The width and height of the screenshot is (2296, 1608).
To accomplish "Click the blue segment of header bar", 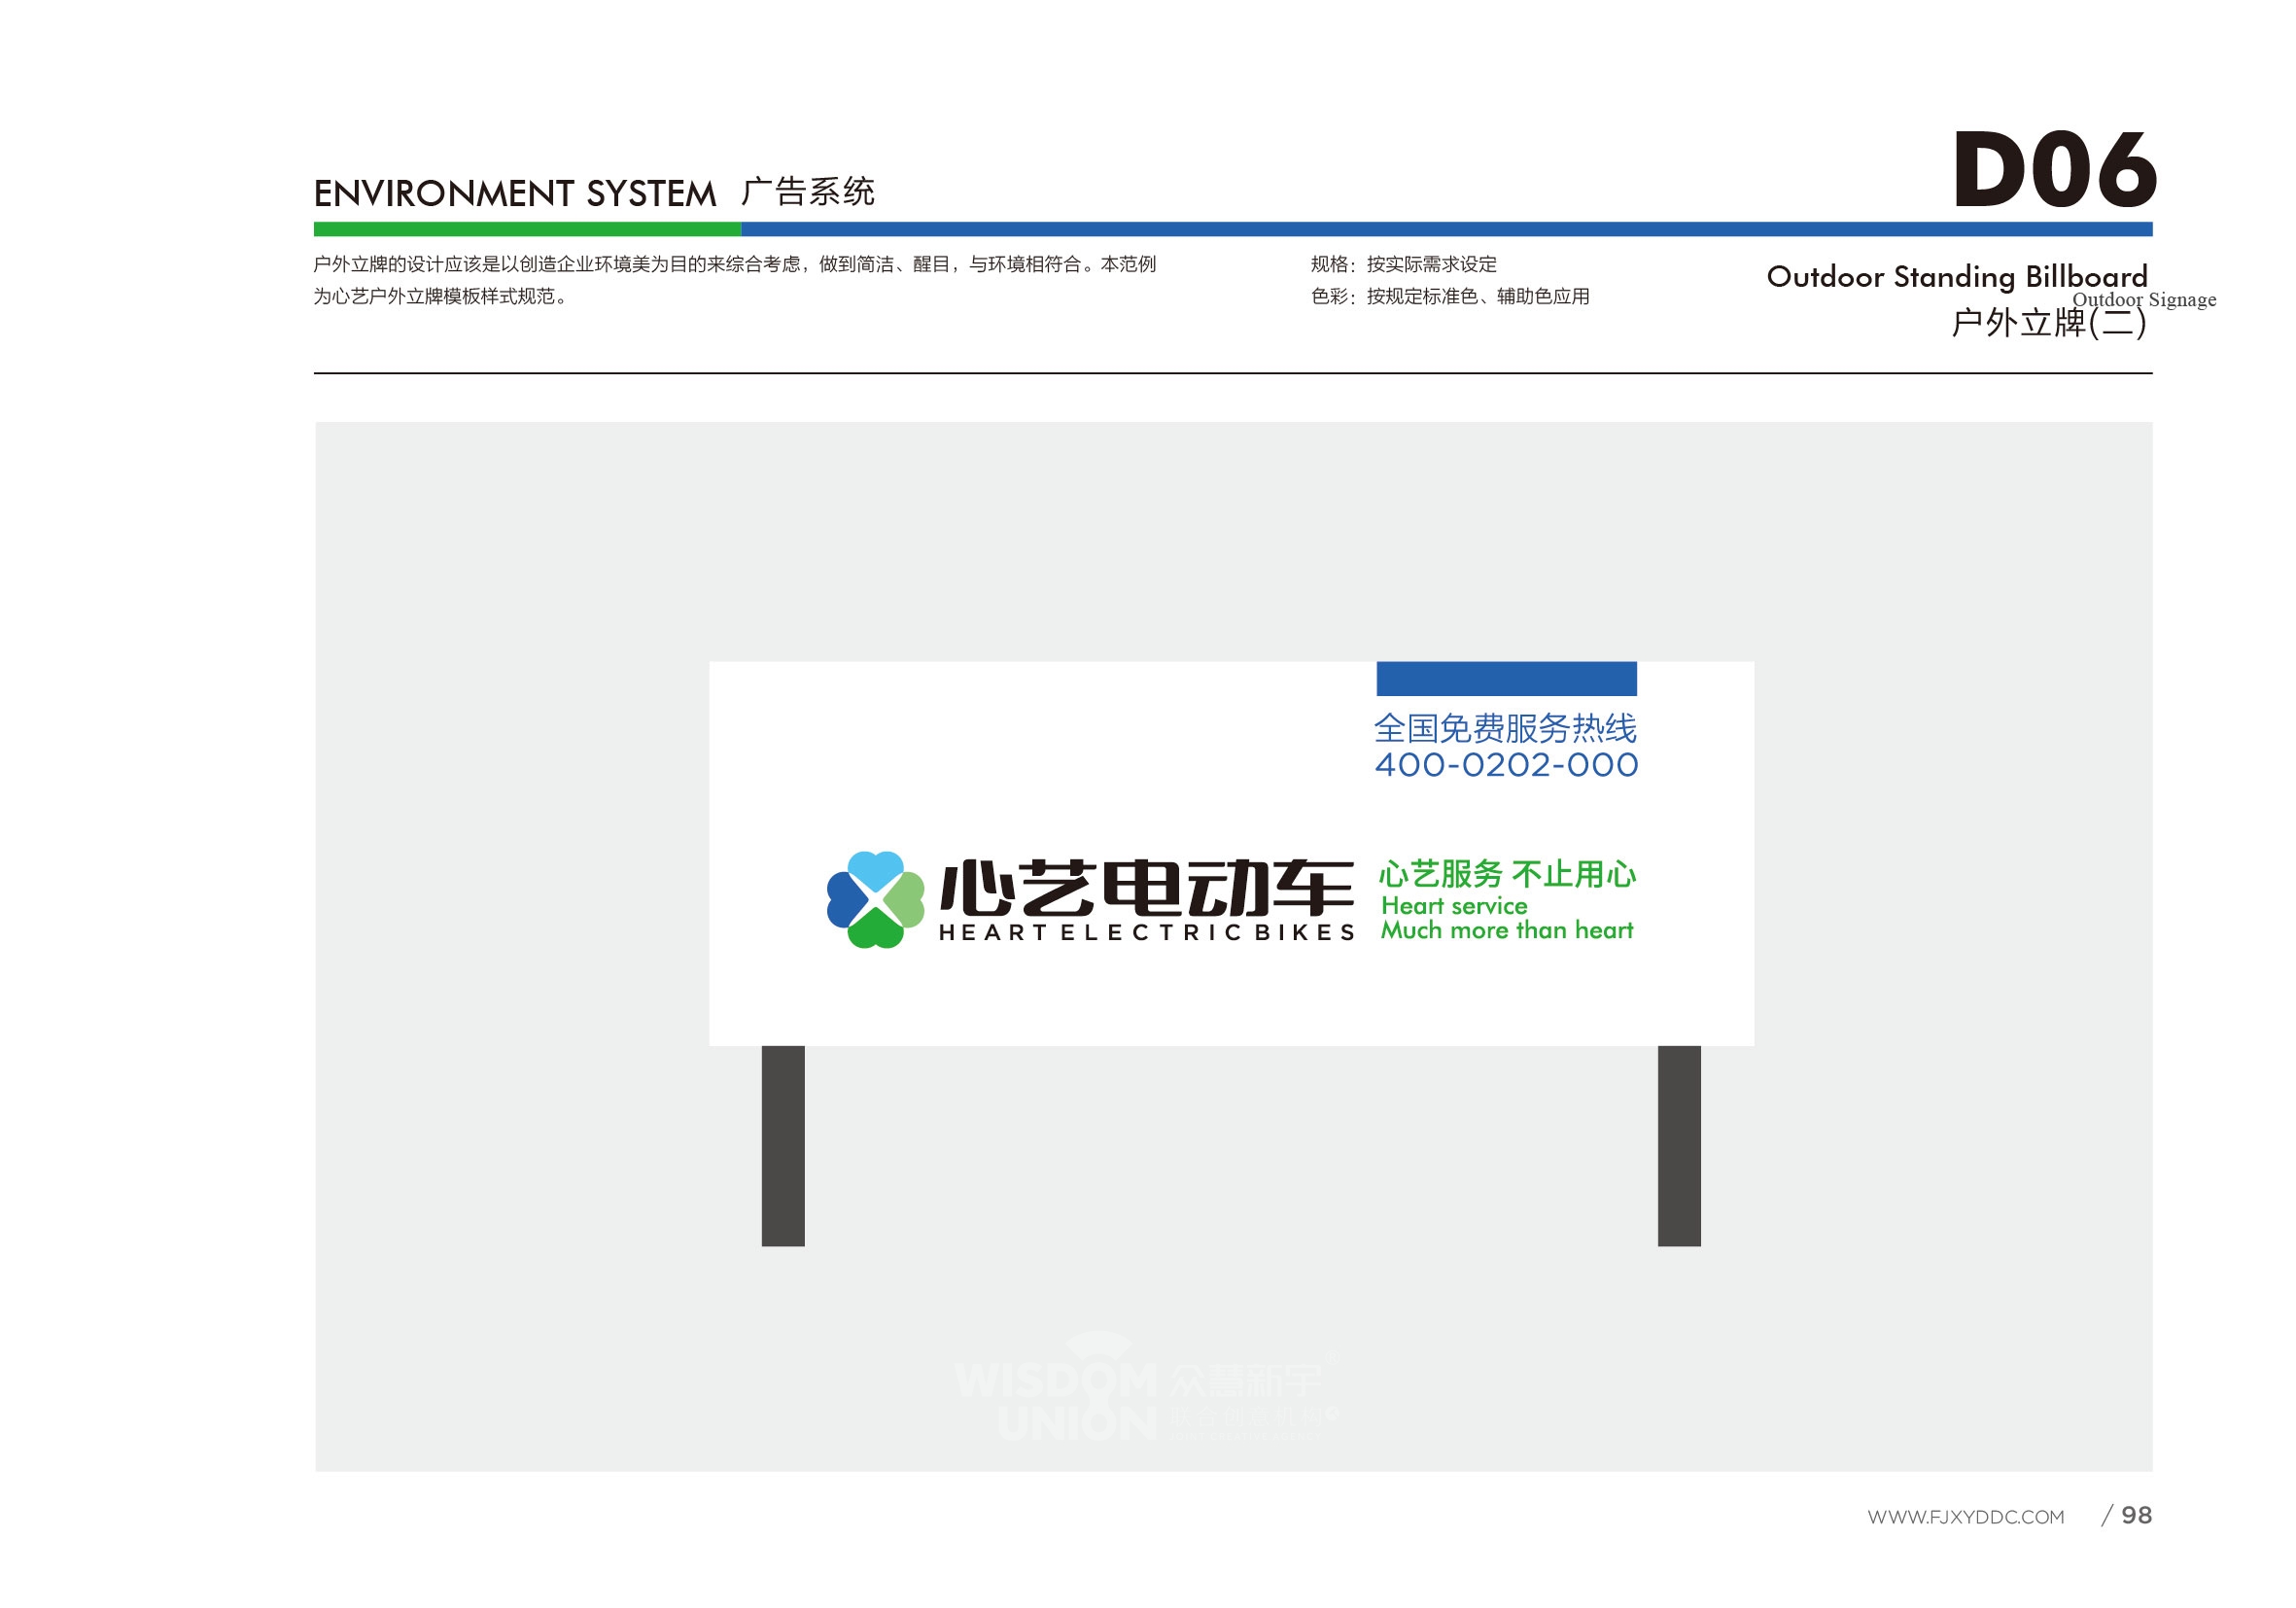I will (1446, 229).
